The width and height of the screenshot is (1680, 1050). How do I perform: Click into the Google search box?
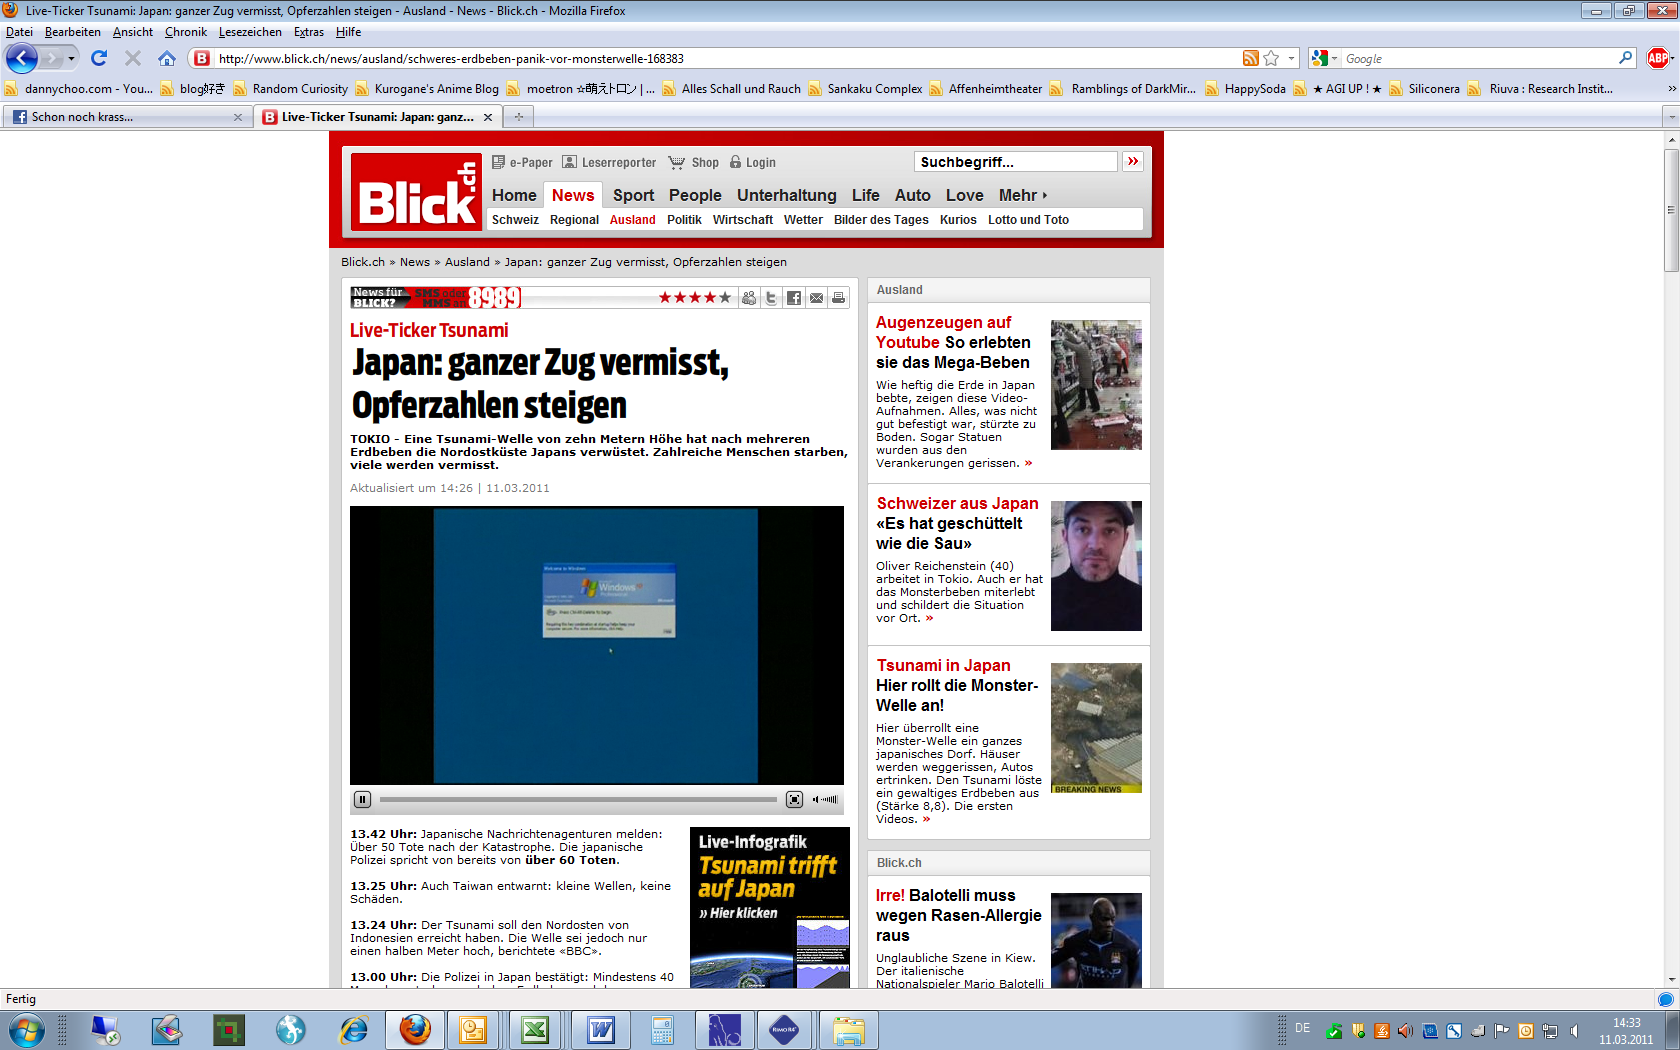tap(1478, 58)
